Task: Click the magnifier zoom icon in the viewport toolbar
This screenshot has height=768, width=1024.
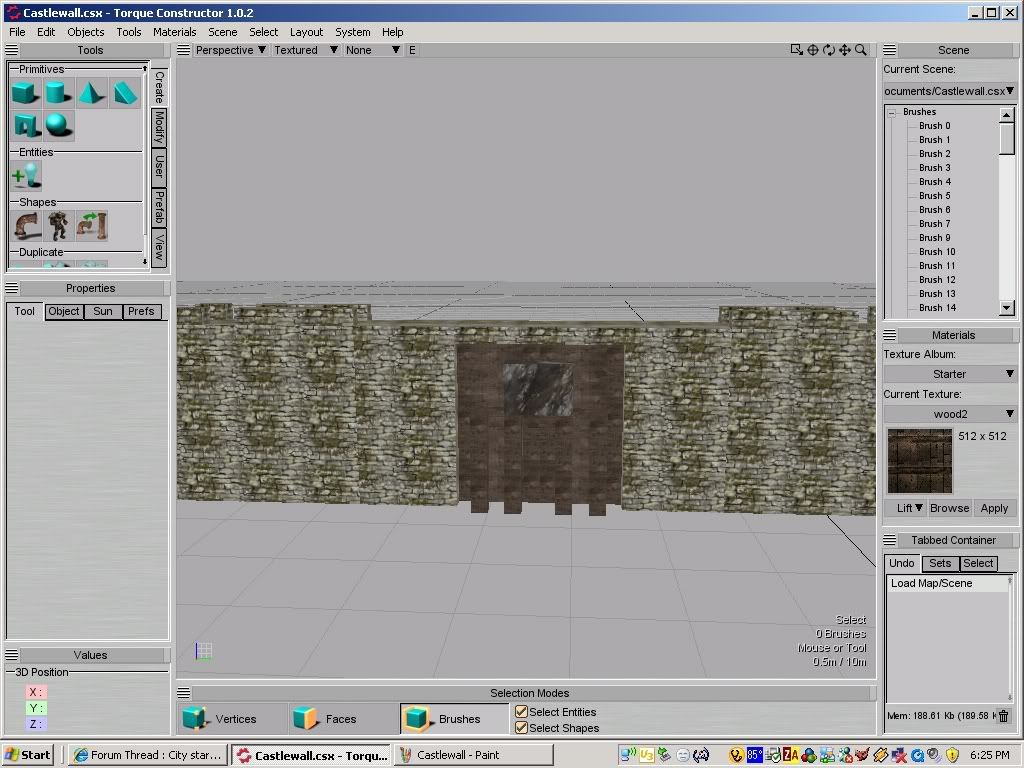Action: (861, 50)
